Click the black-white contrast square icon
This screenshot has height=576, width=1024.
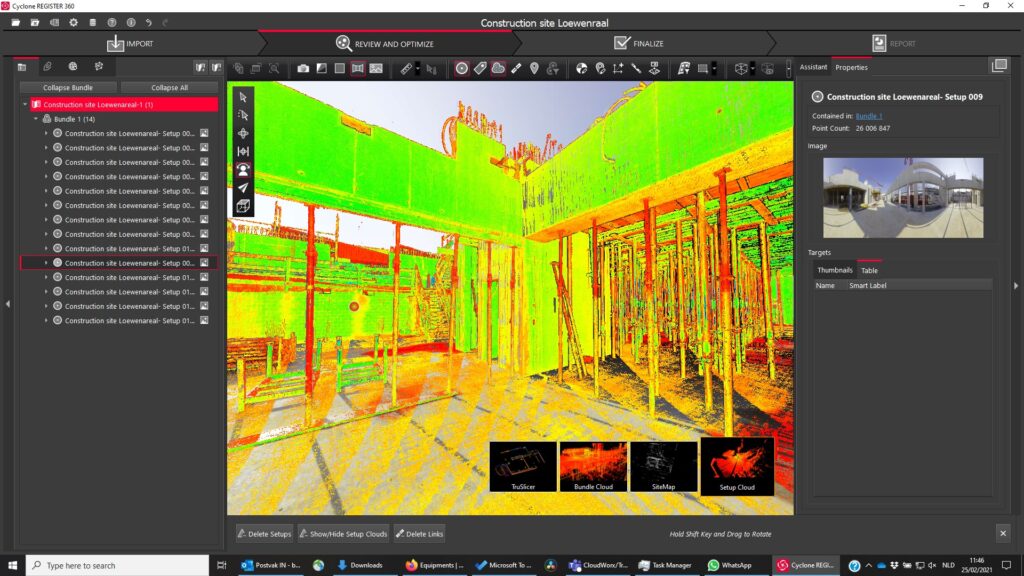point(321,68)
